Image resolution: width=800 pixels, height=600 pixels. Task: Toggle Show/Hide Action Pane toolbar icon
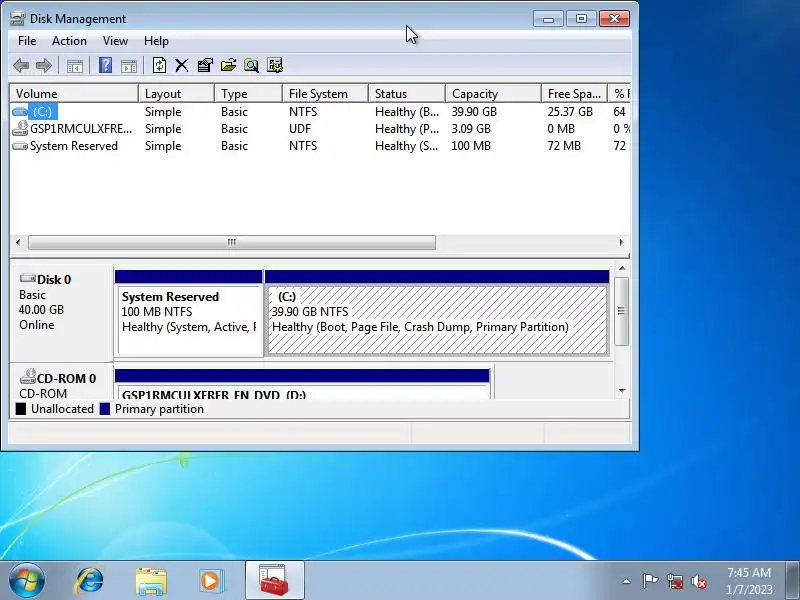click(x=129, y=66)
